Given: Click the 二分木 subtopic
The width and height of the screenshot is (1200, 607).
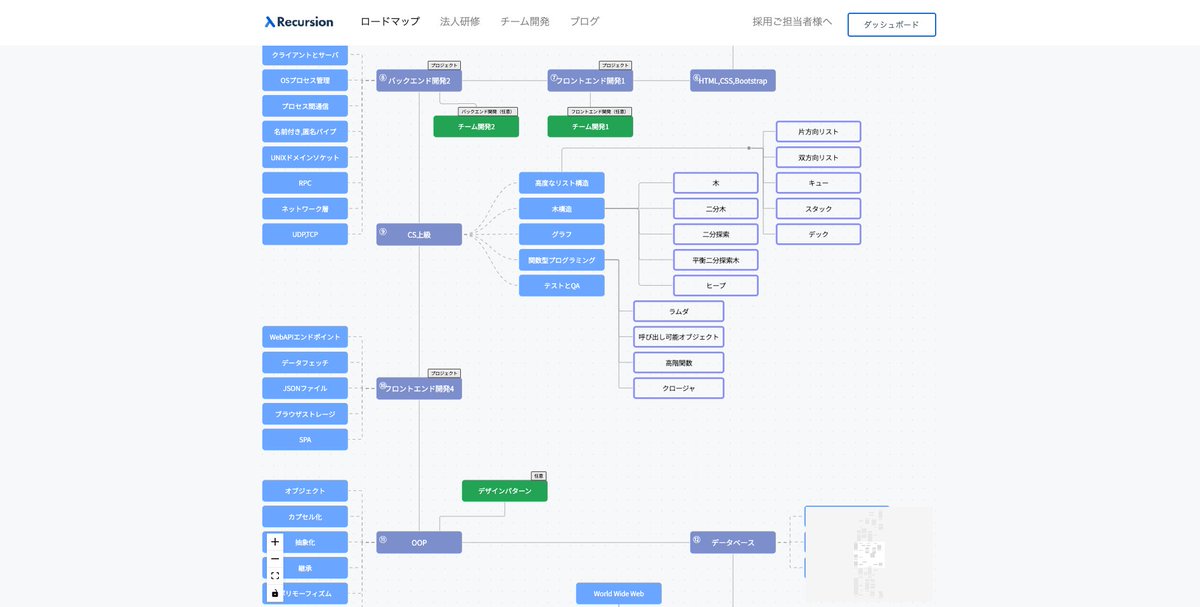Looking at the screenshot, I should (x=716, y=209).
